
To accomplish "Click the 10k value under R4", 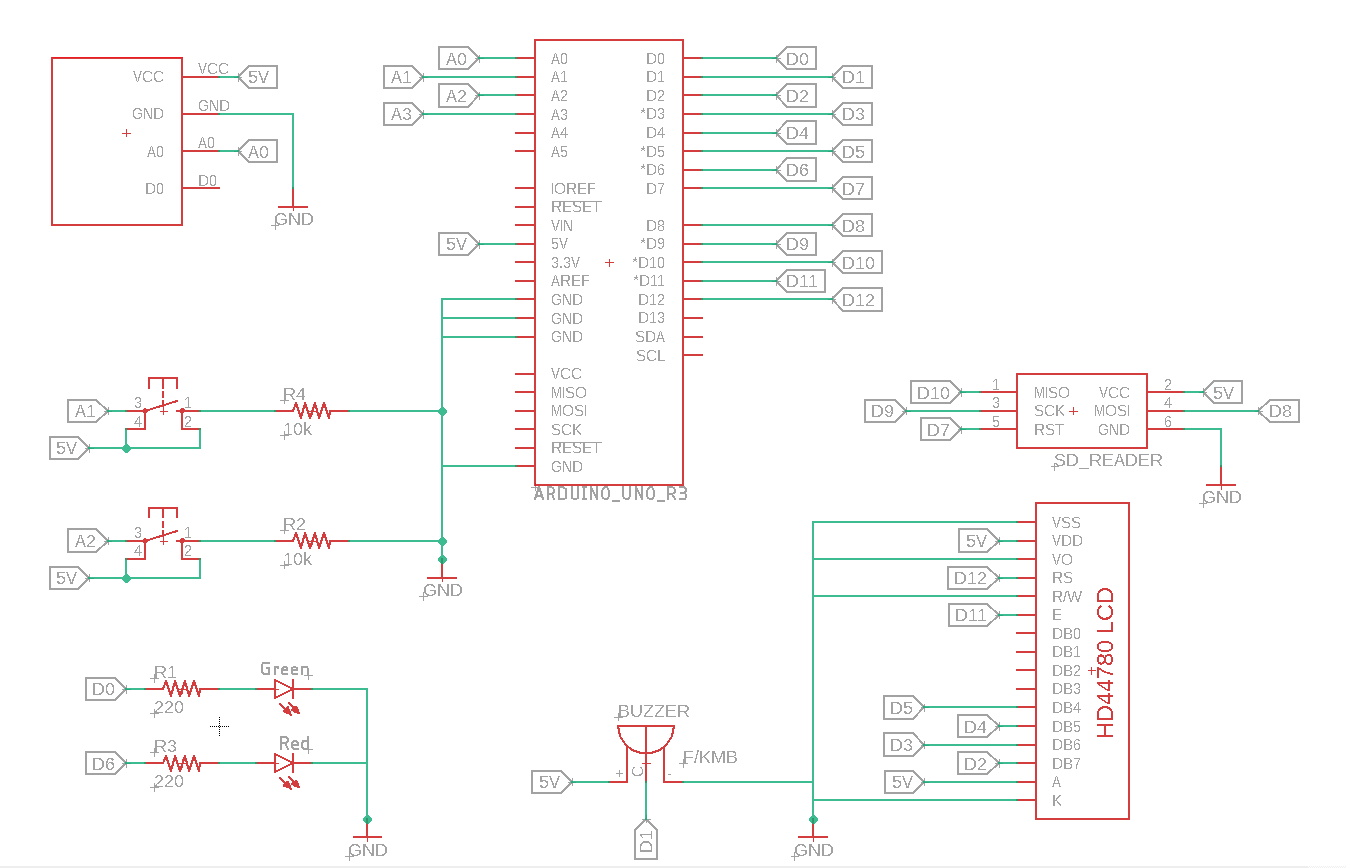I will 298,429.
